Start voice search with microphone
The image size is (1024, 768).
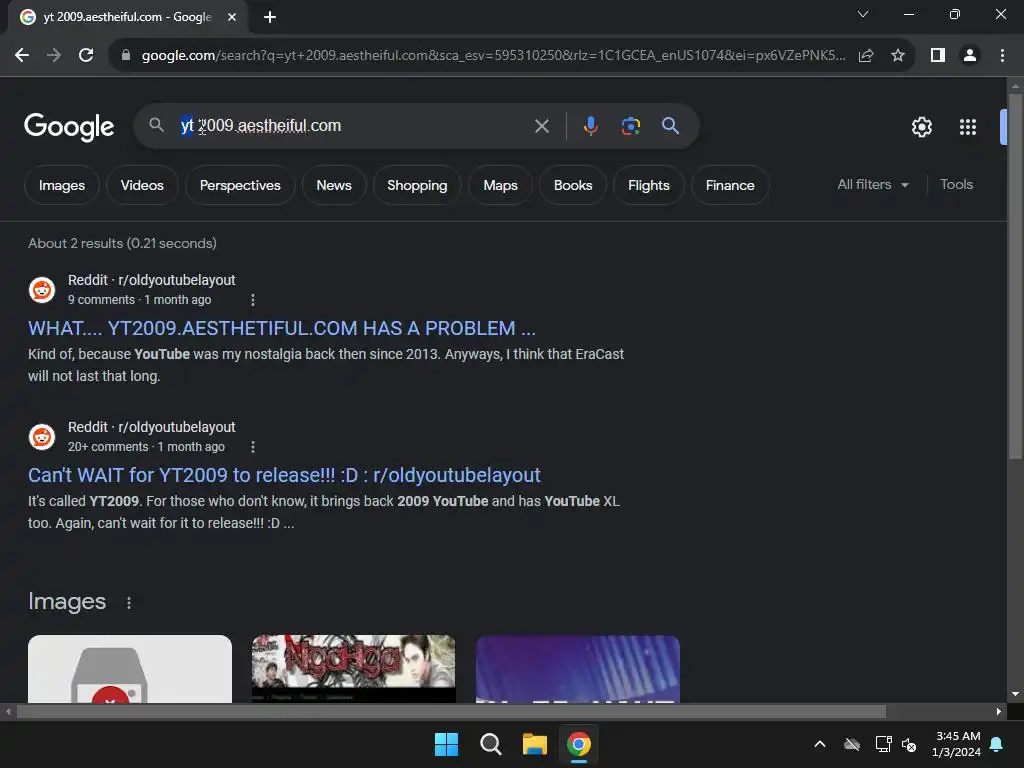(x=590, y=126)
